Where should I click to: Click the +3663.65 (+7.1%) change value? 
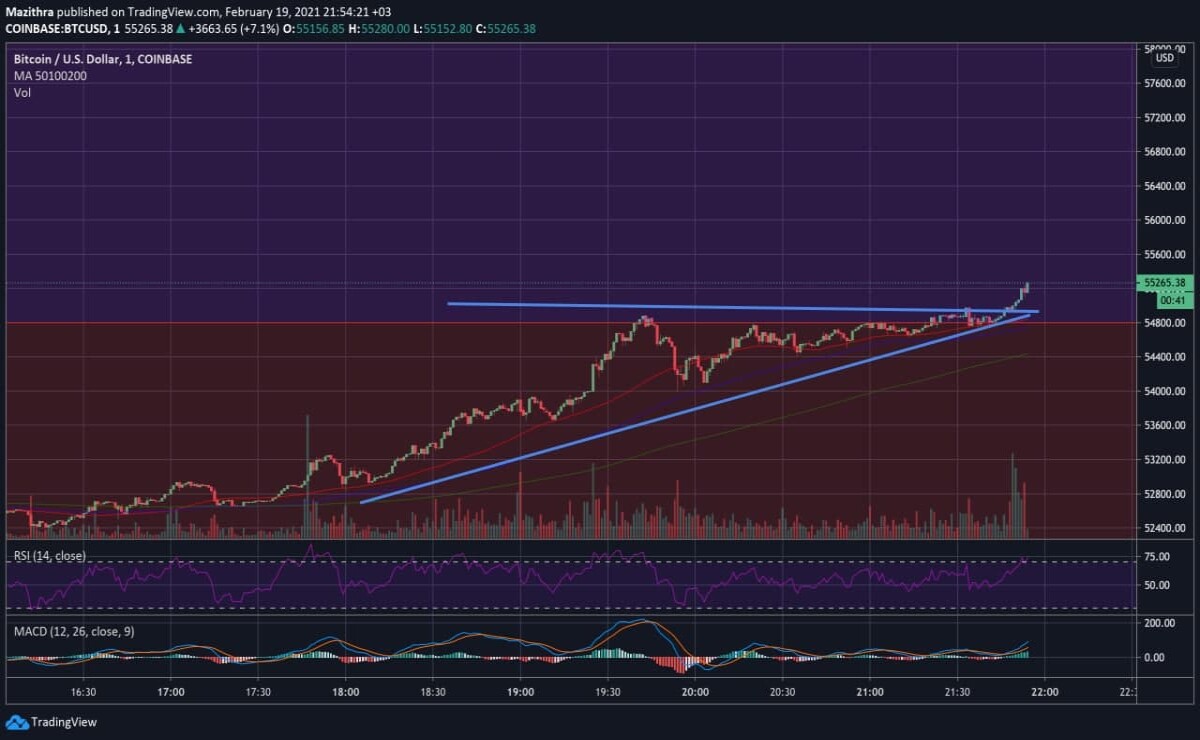point(237,28)
